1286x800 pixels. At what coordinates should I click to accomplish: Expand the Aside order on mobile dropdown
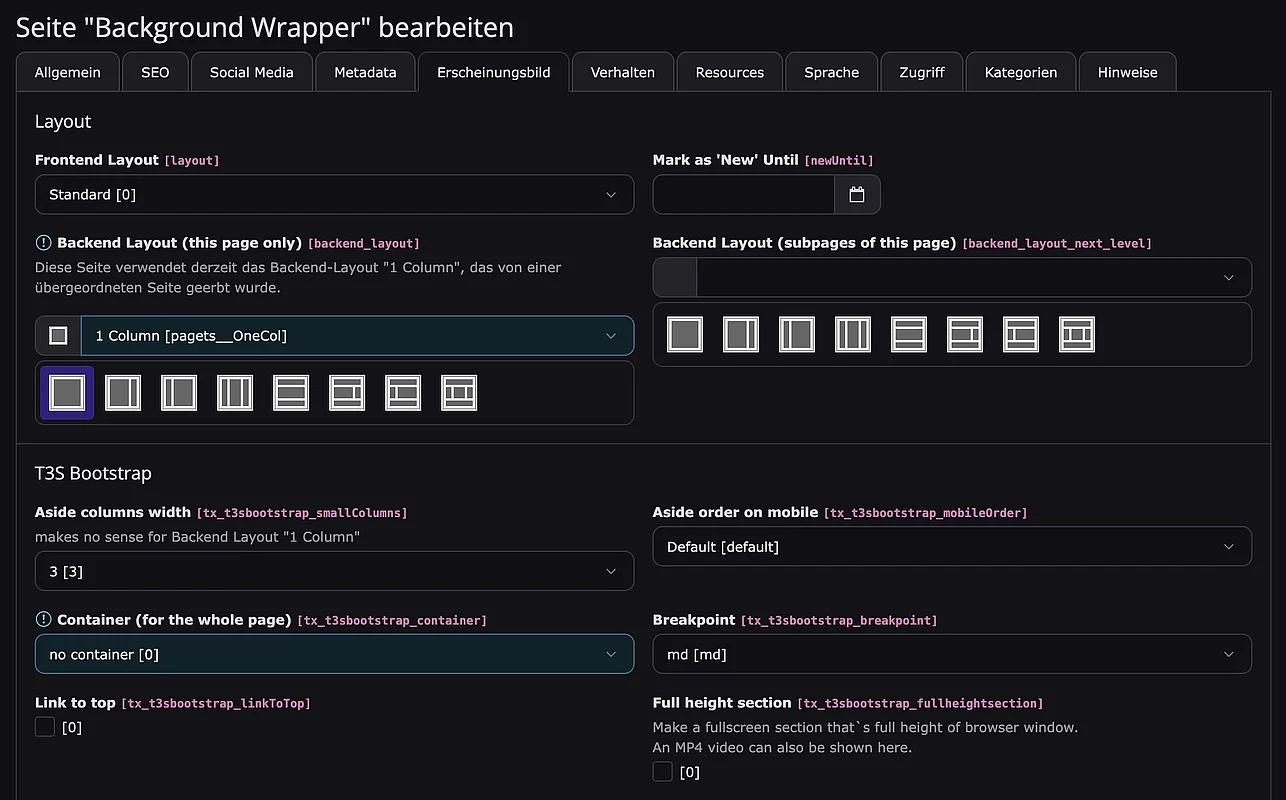pos(951,547)
